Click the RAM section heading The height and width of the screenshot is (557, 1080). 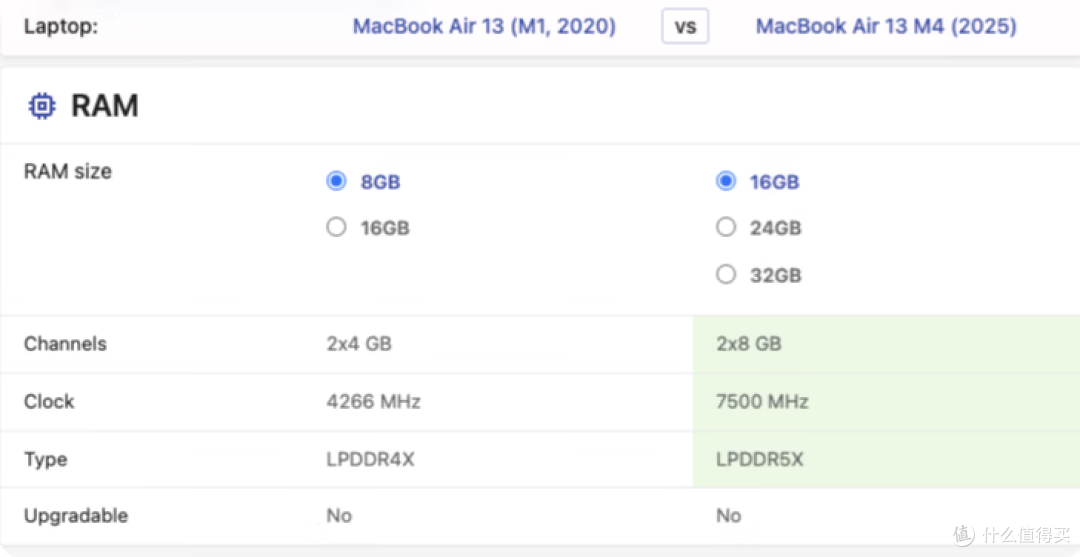pyautogui.click(x=105, y=106)
